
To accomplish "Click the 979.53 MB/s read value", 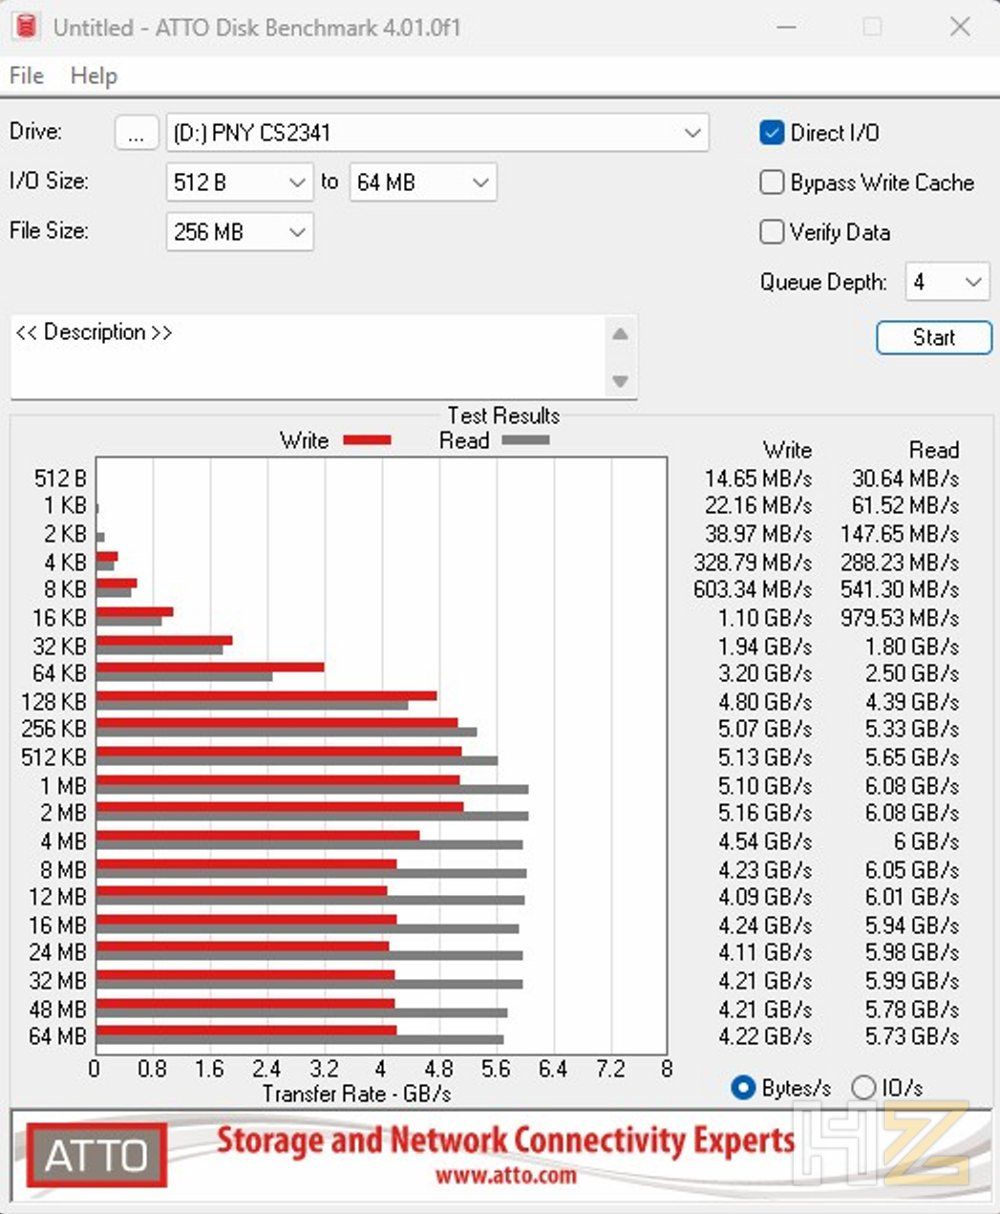I will (x=900, y=618).
